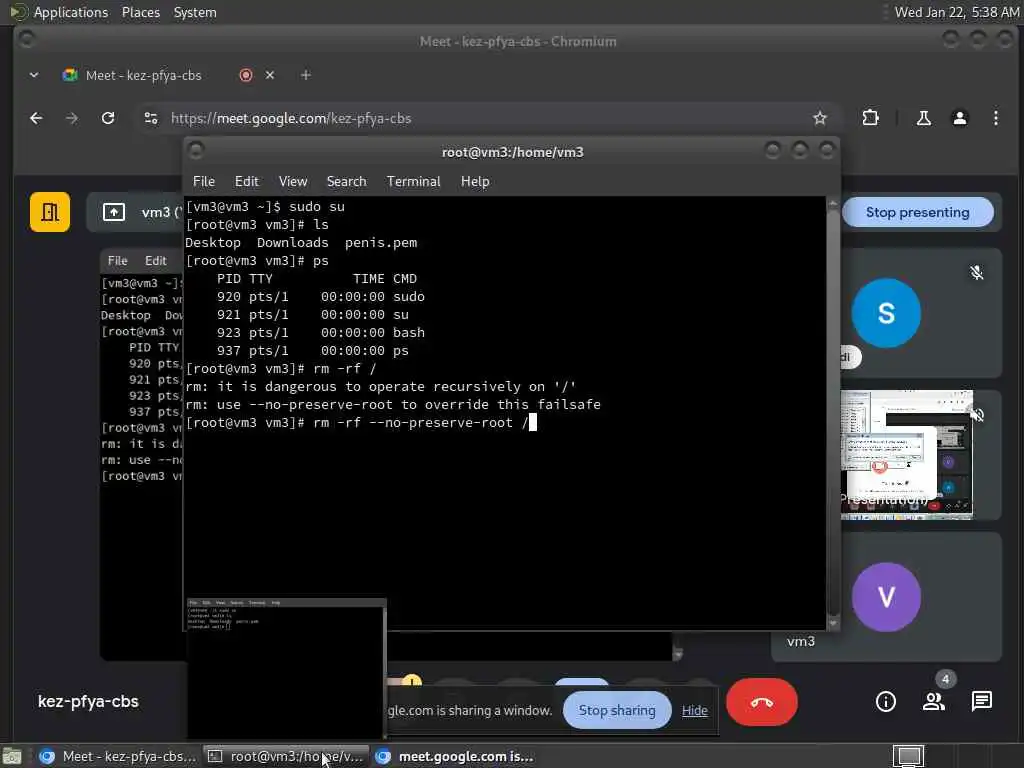Select the Presentation thumbnail tile
The width and height of the screenshot is (1024, 768).
[x=906, y=455]
